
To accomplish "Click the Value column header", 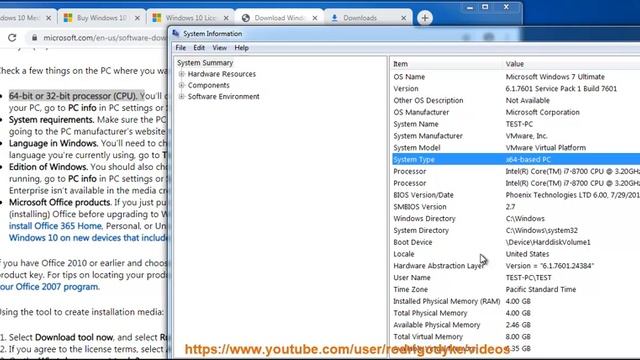I will [x=571, y=64].
